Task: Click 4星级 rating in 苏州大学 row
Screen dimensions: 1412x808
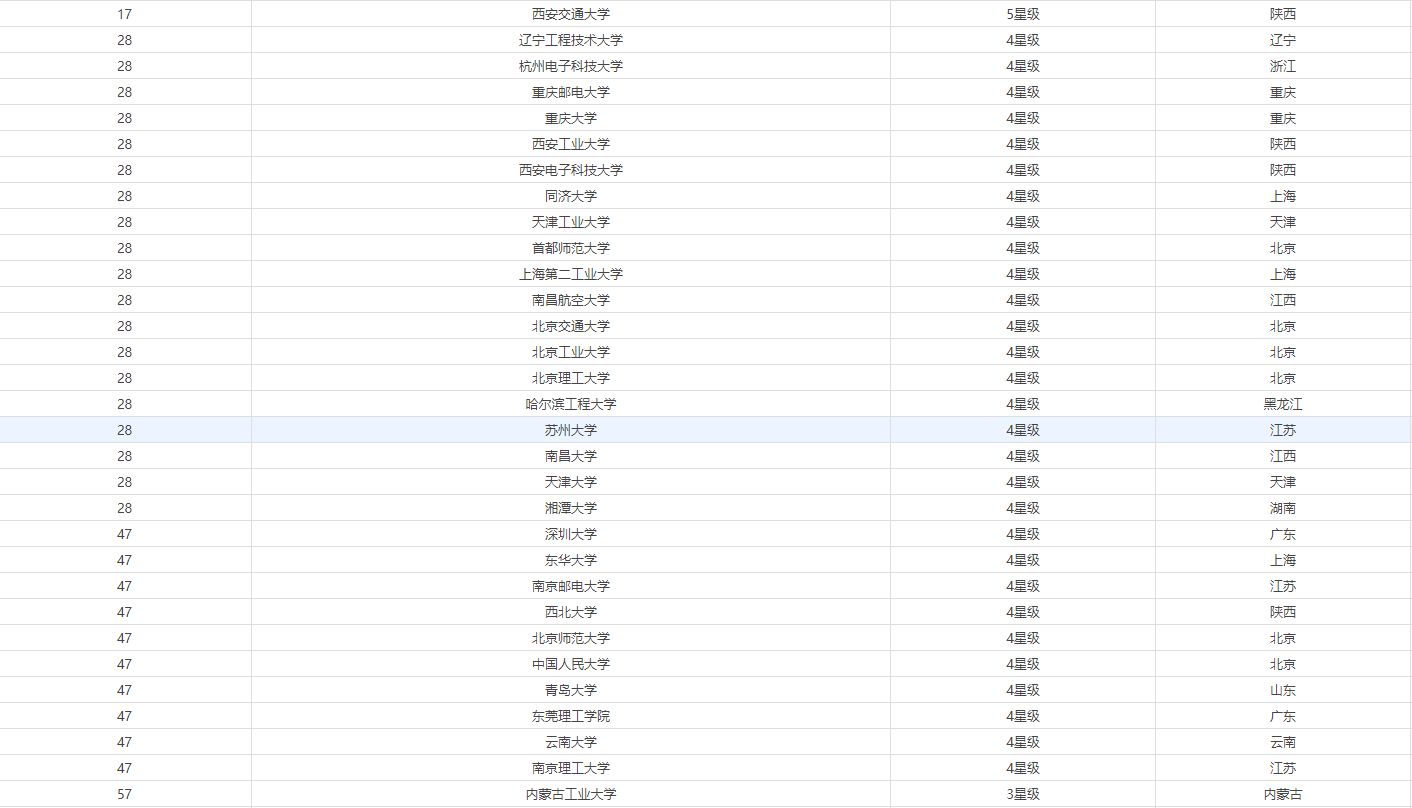Action: pos(1023,430)
